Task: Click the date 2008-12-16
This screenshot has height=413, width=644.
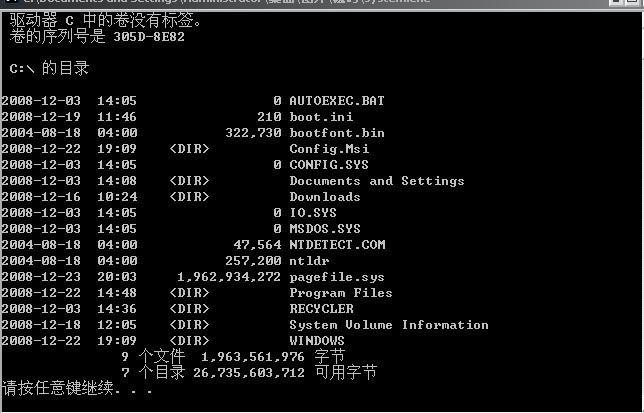Action: 41,197
